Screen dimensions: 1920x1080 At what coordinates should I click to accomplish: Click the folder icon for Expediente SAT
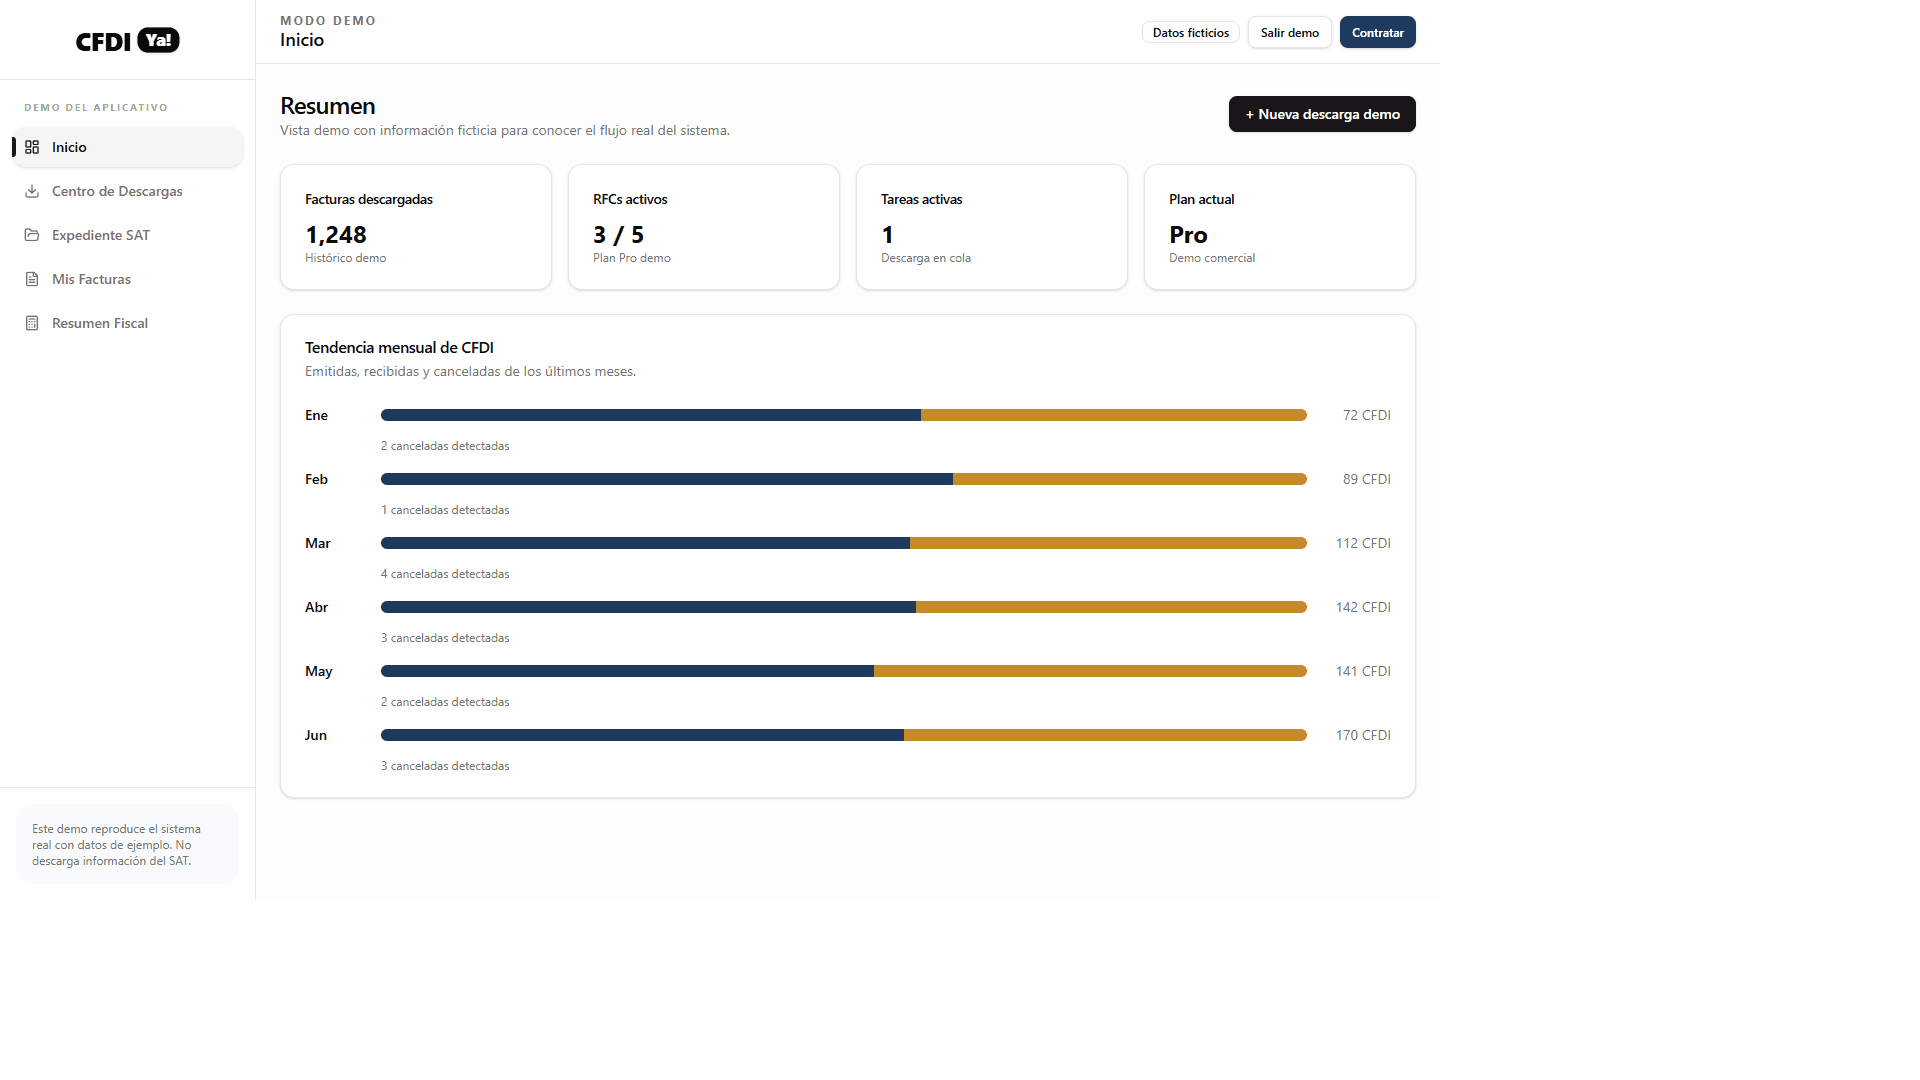point(32,235)
